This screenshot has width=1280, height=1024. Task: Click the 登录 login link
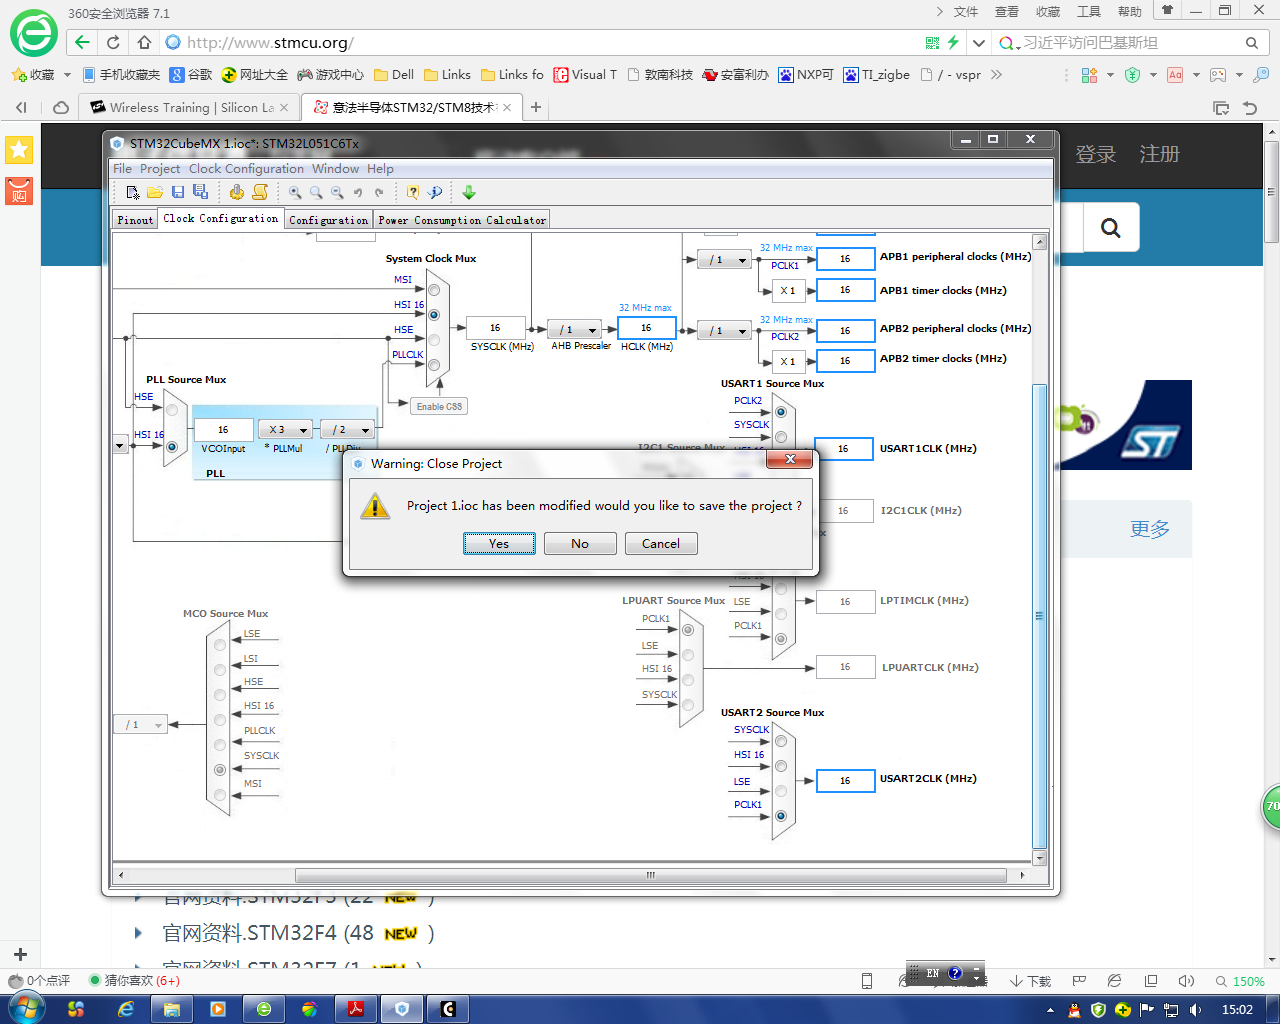pyautogui.click(x=1095, y=154)
